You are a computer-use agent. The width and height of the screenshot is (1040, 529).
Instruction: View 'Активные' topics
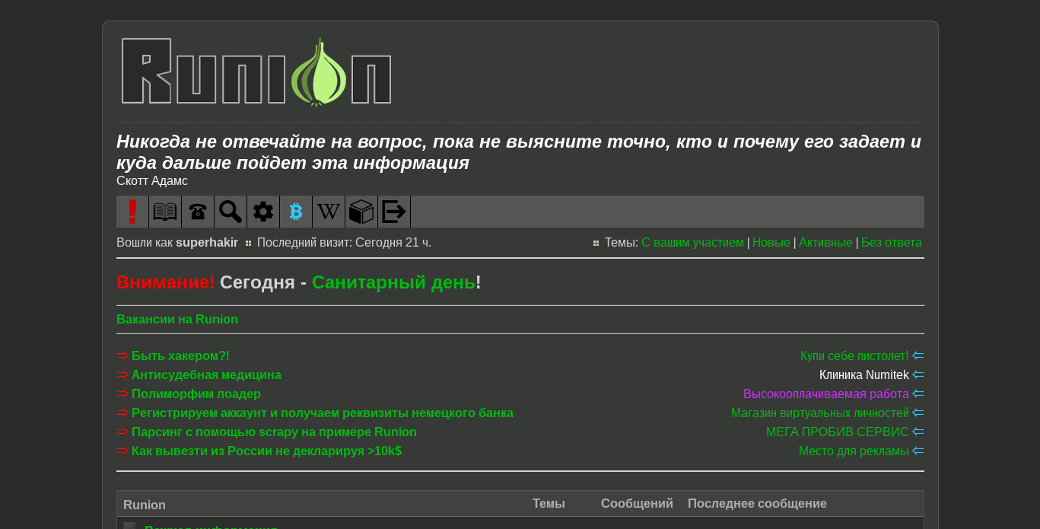click(x=825, y=243)
